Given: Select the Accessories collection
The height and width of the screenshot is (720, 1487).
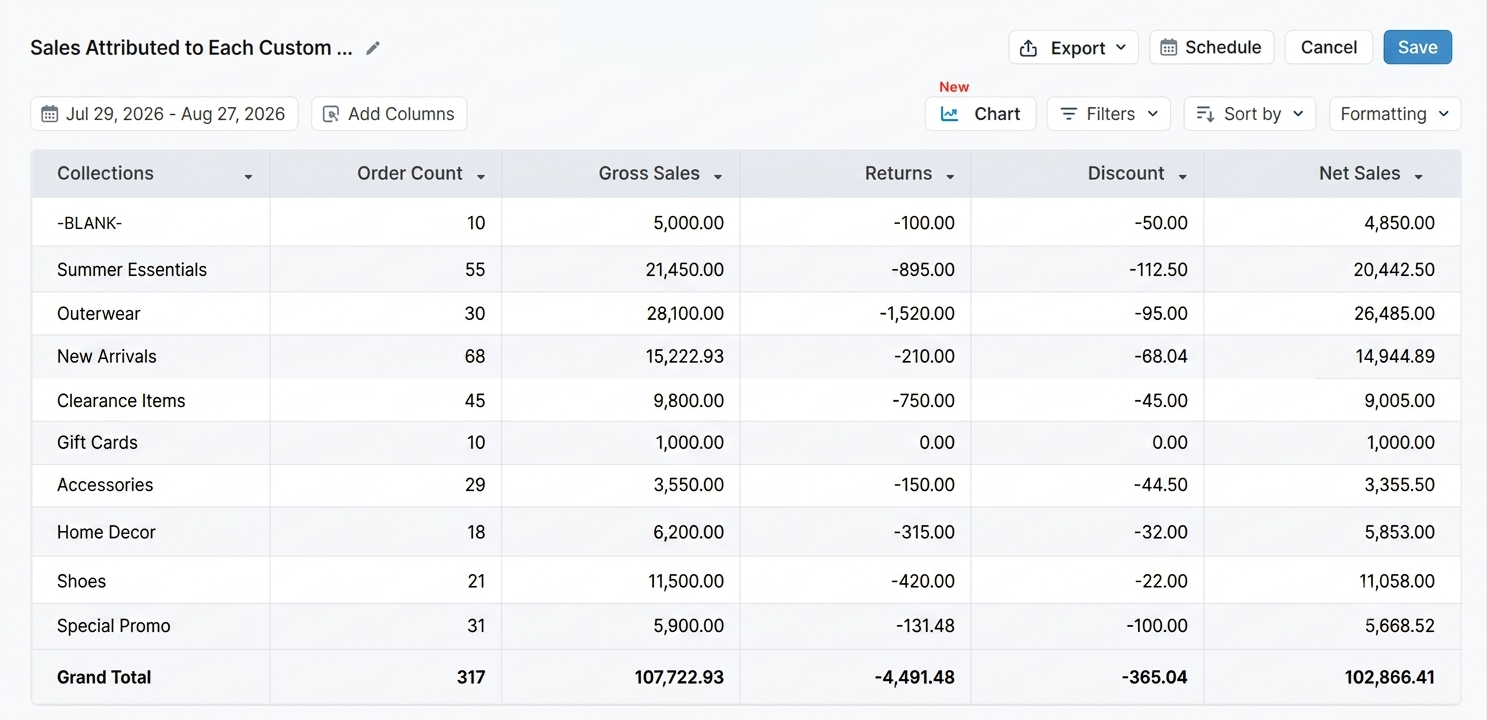Looking at the screenshot, I should pos(105,485).
